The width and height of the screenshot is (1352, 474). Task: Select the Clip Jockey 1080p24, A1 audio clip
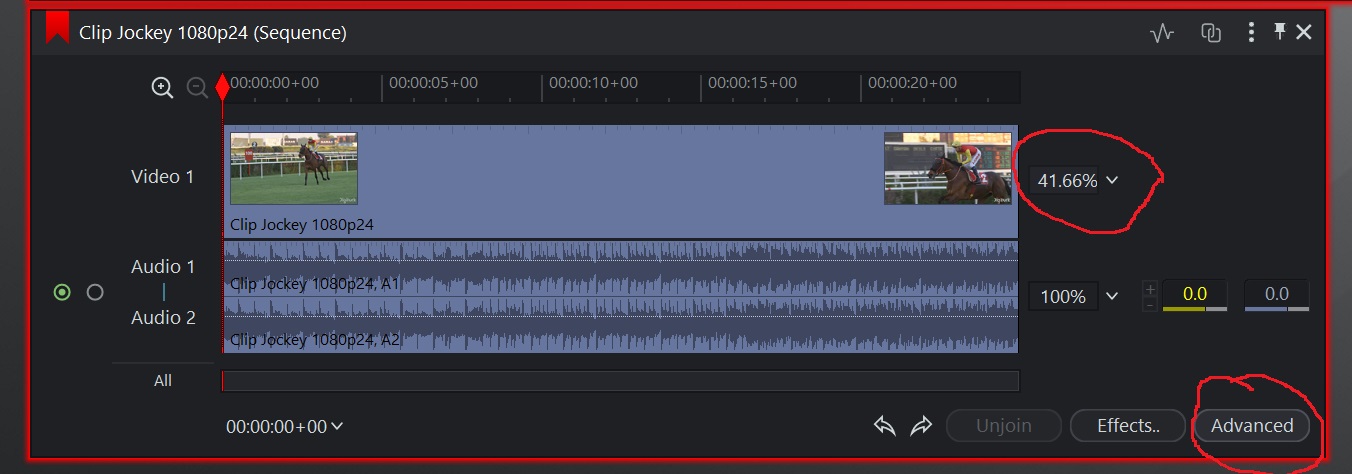click(620, 268)
